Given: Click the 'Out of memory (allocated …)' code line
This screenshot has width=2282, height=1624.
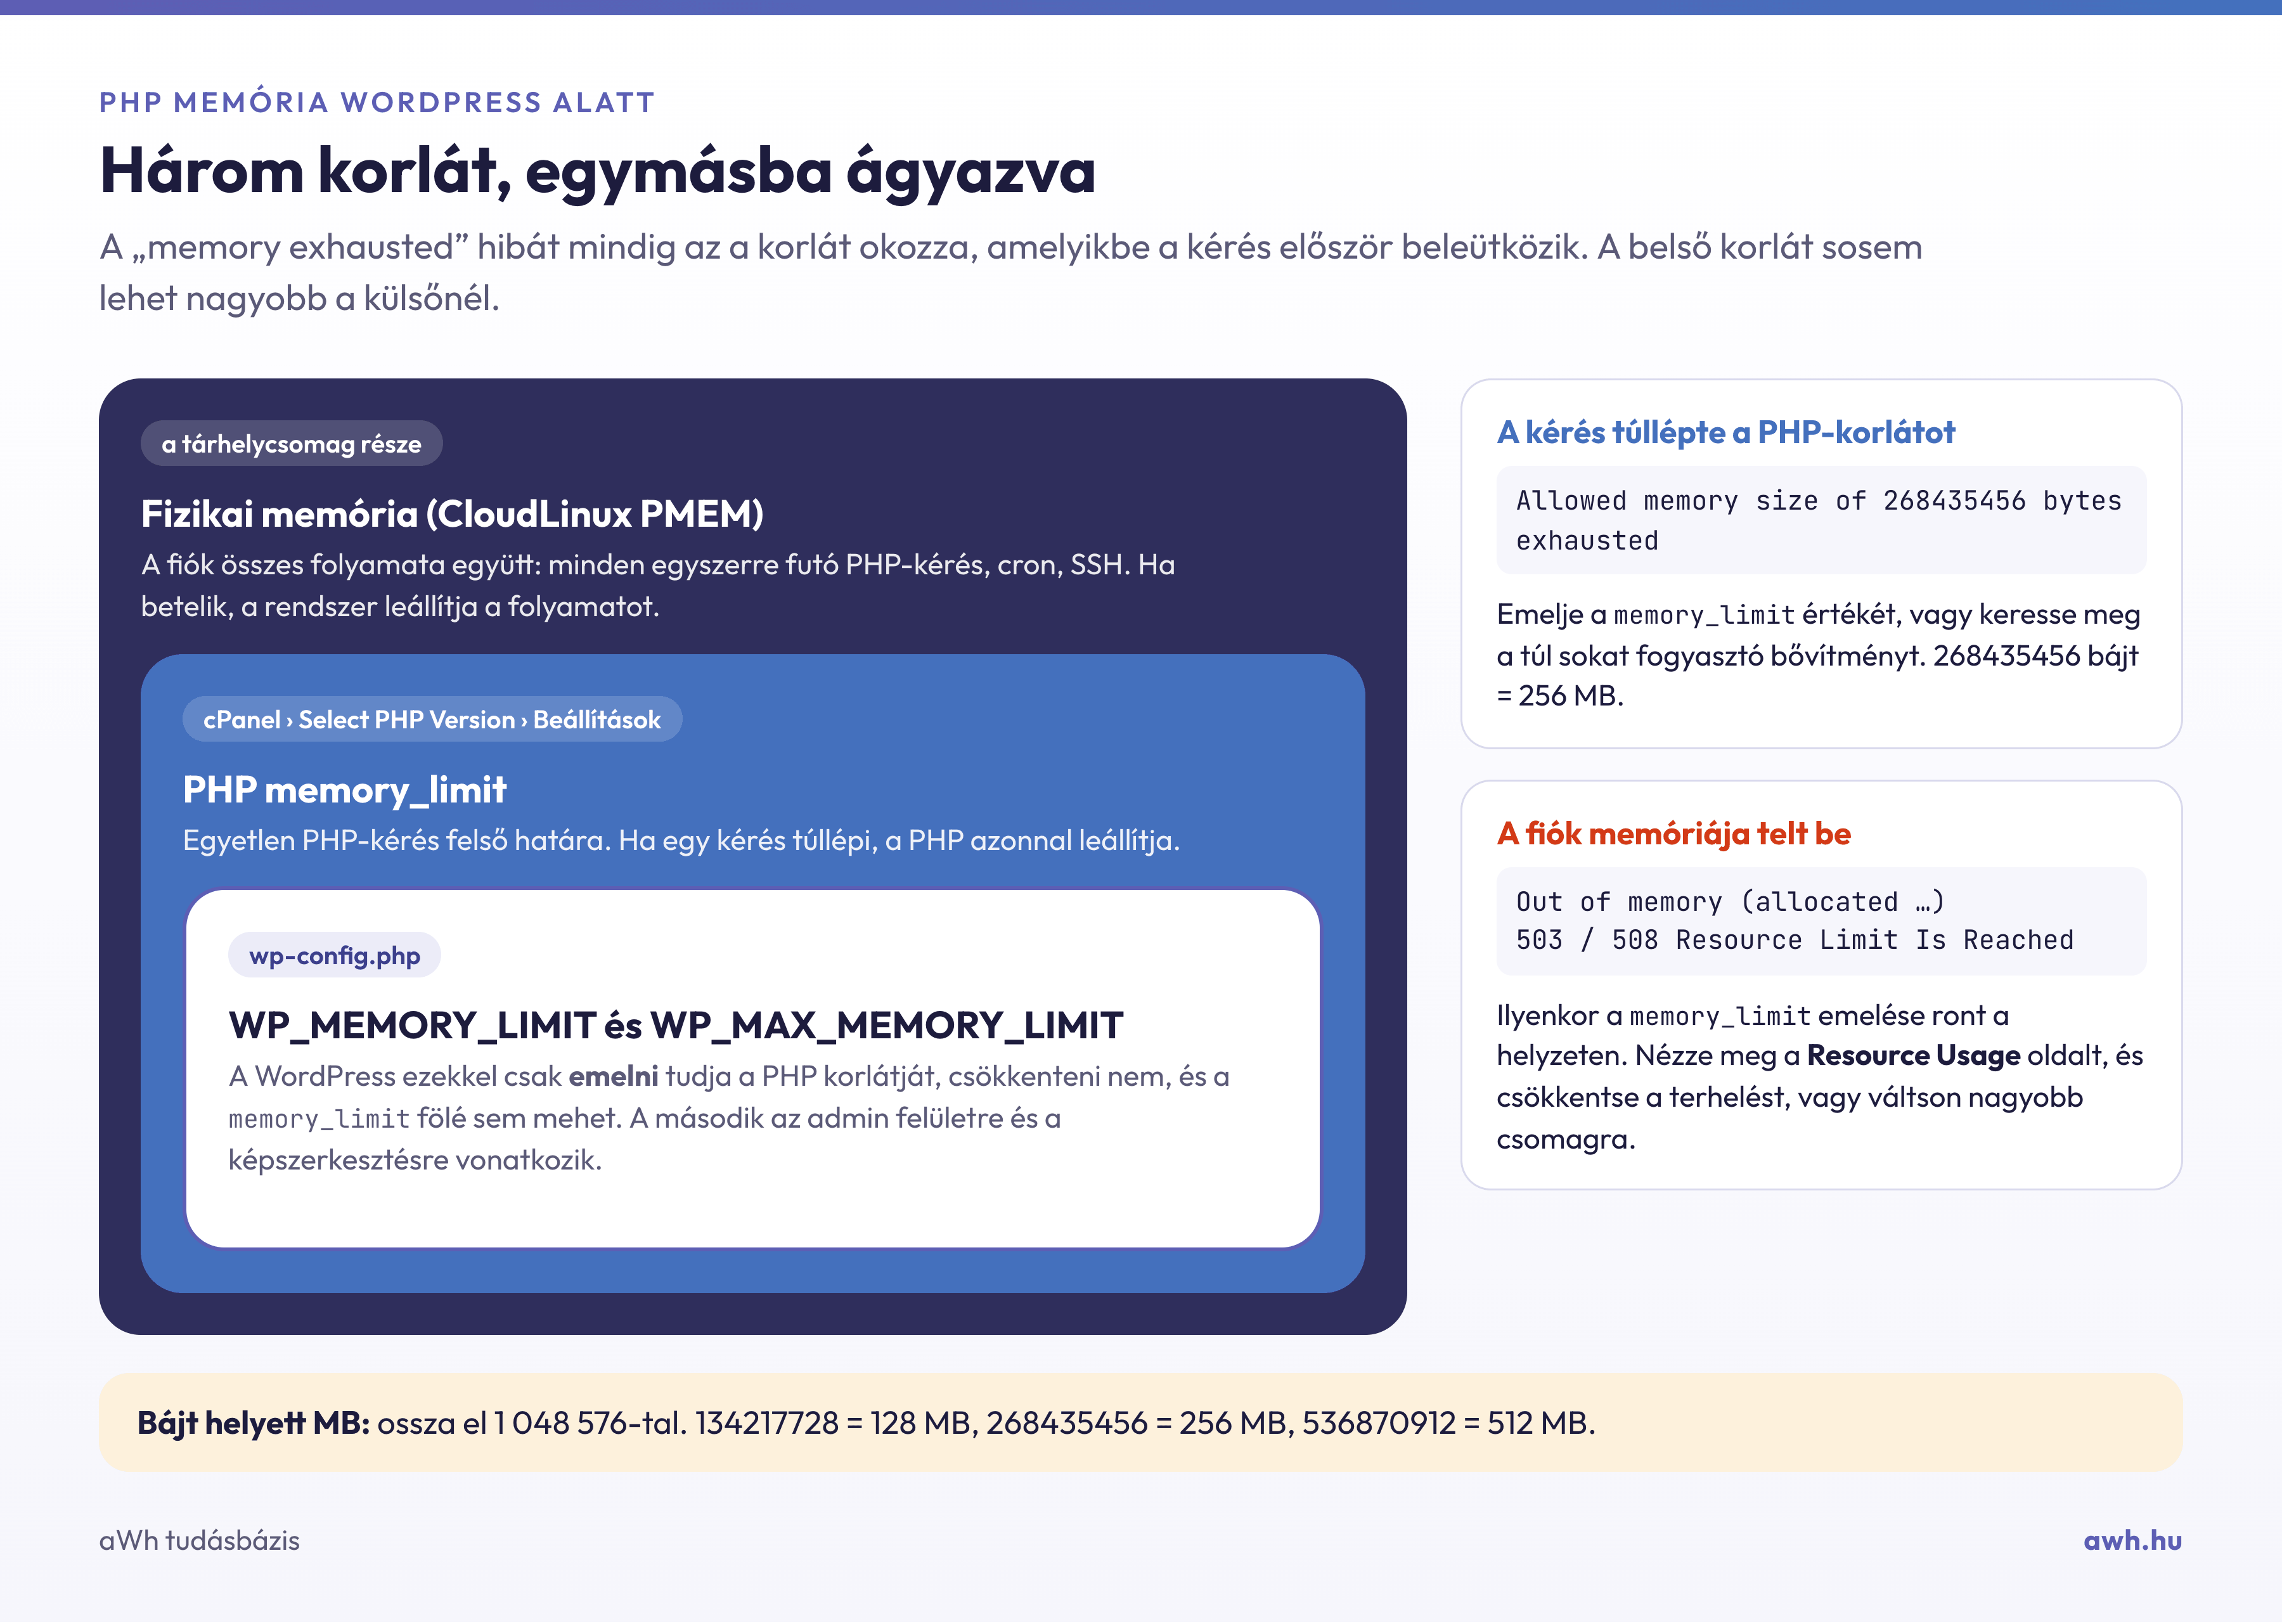Looking at the screenshot, I should (x=1730, y=902).
